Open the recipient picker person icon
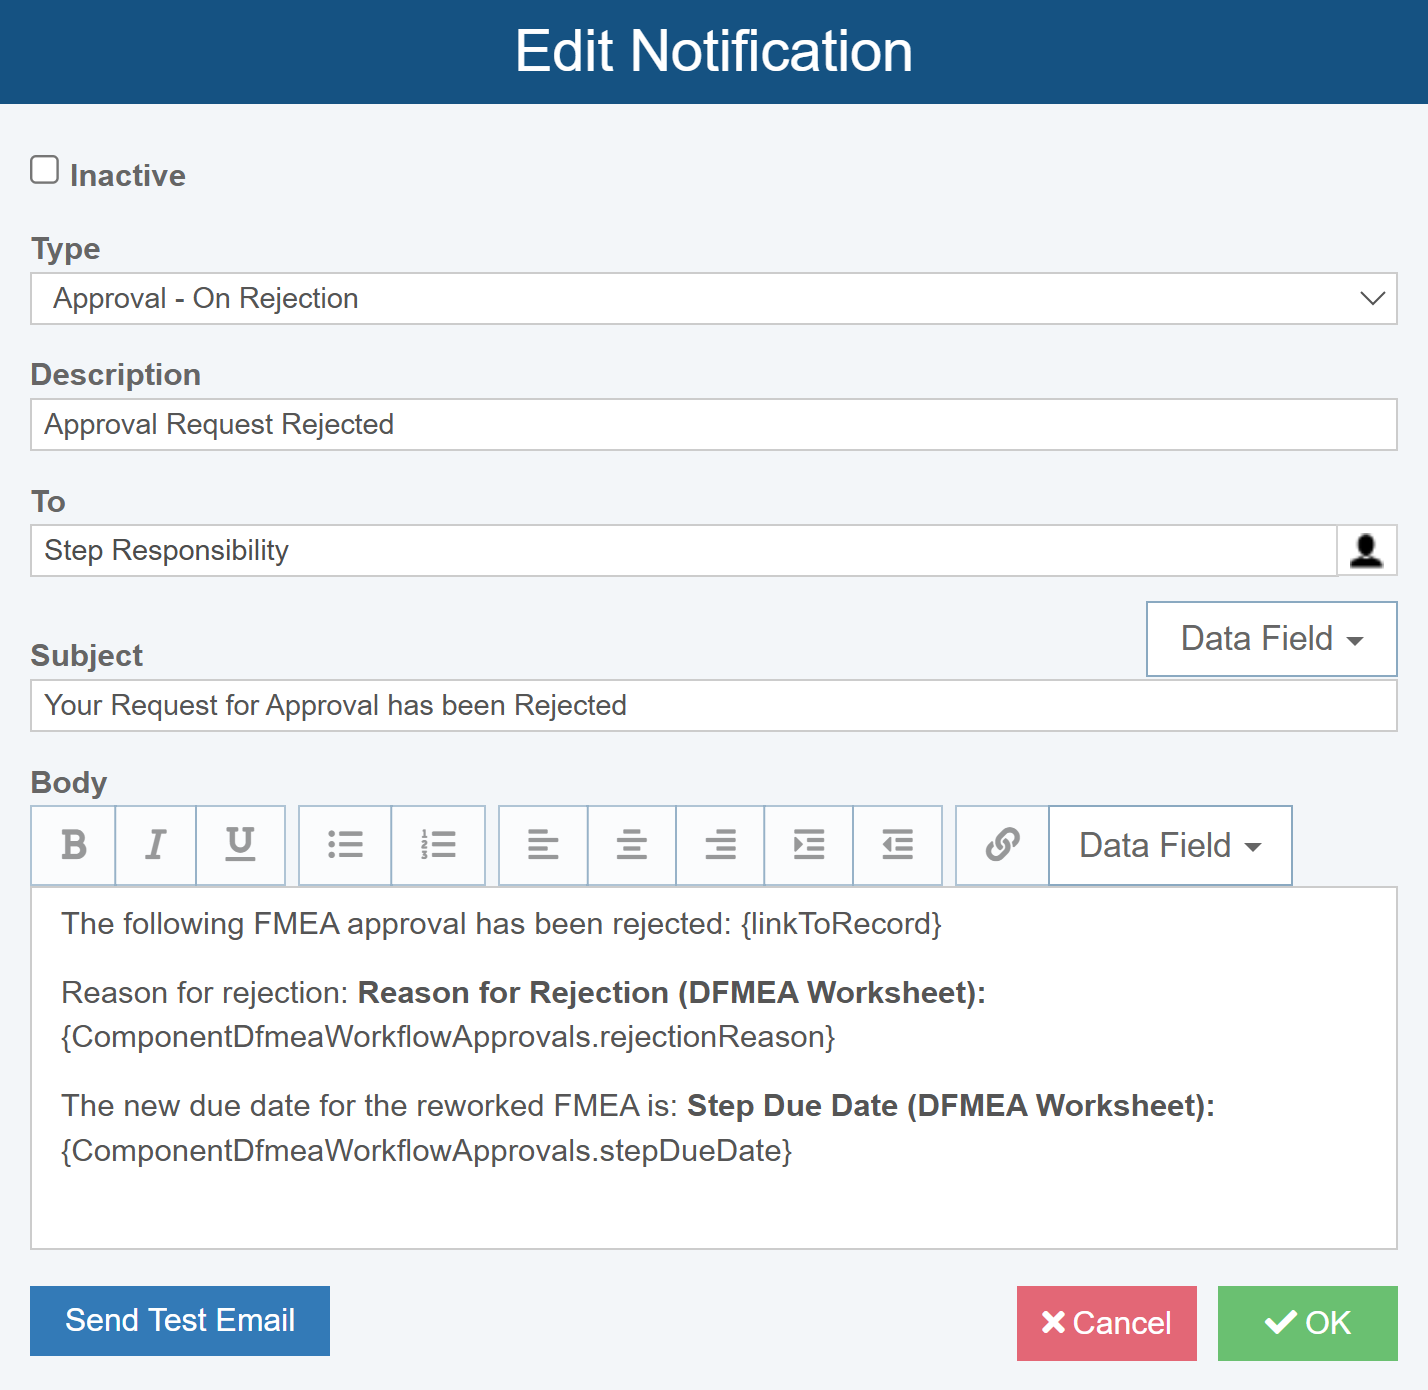Image resolution: width=1428 pixels, height=1390 pixels. (x=1366, y=551)
